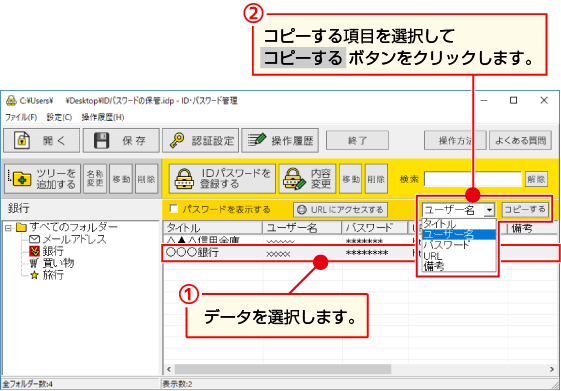Open 認証設定 with the key icon

[x=200, y=141]
